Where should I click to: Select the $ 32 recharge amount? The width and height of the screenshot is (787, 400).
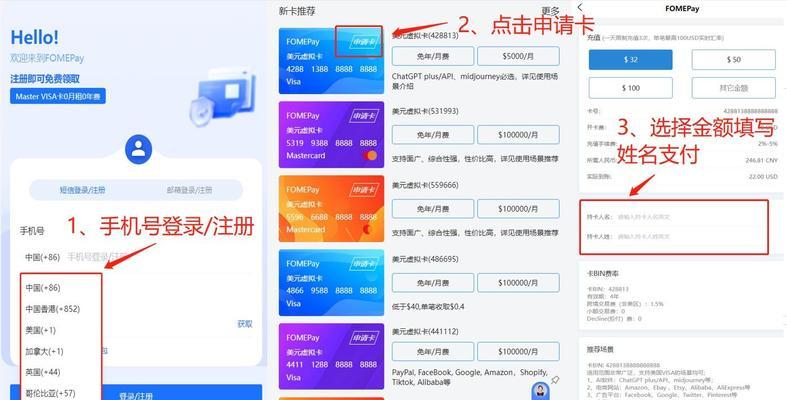click(x=630, y=60)
